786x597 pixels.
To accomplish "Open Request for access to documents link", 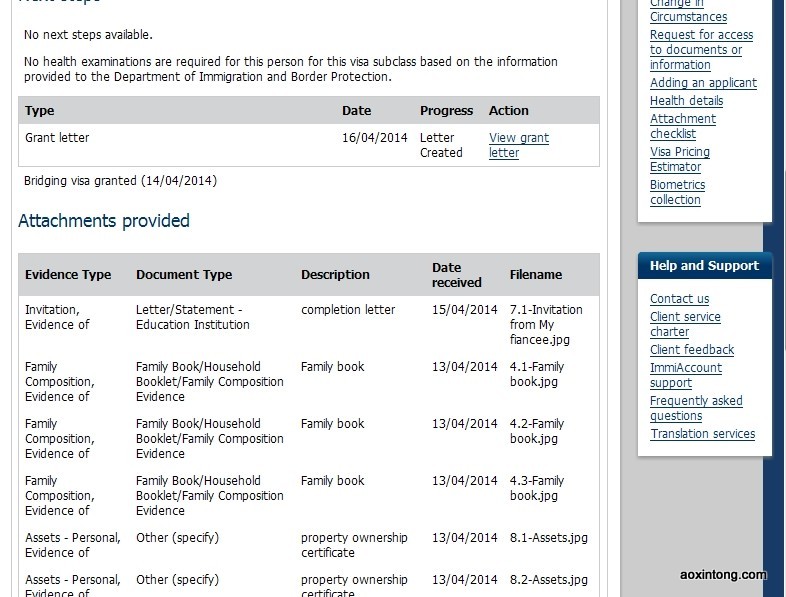I will 701,49.
